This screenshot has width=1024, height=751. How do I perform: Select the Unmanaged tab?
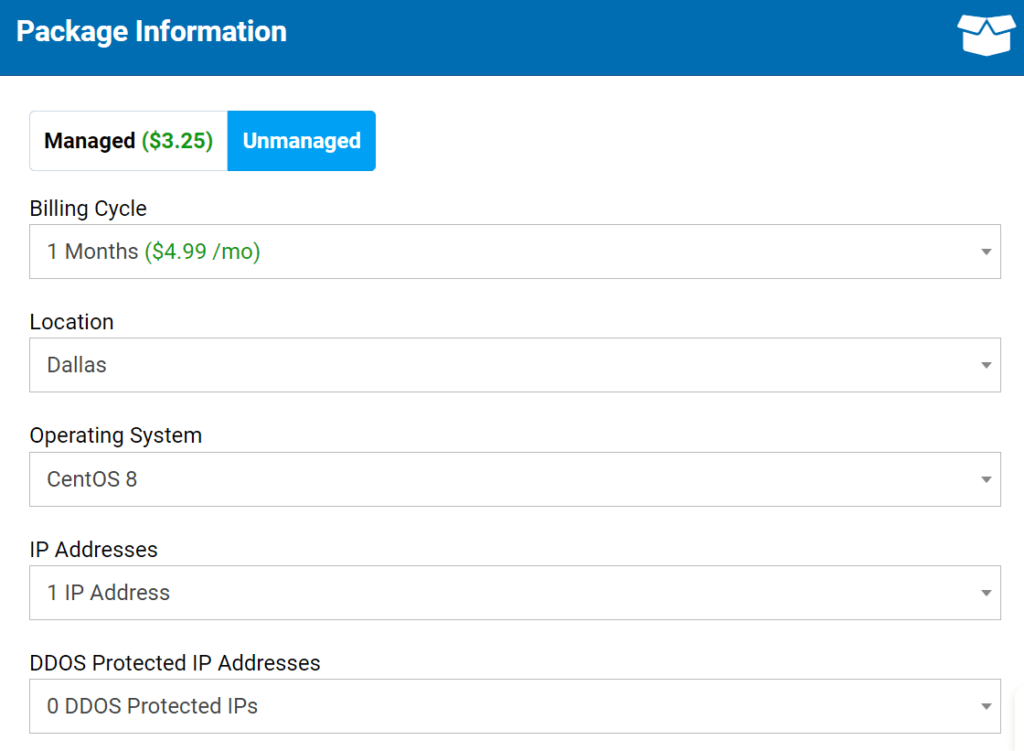301,140
